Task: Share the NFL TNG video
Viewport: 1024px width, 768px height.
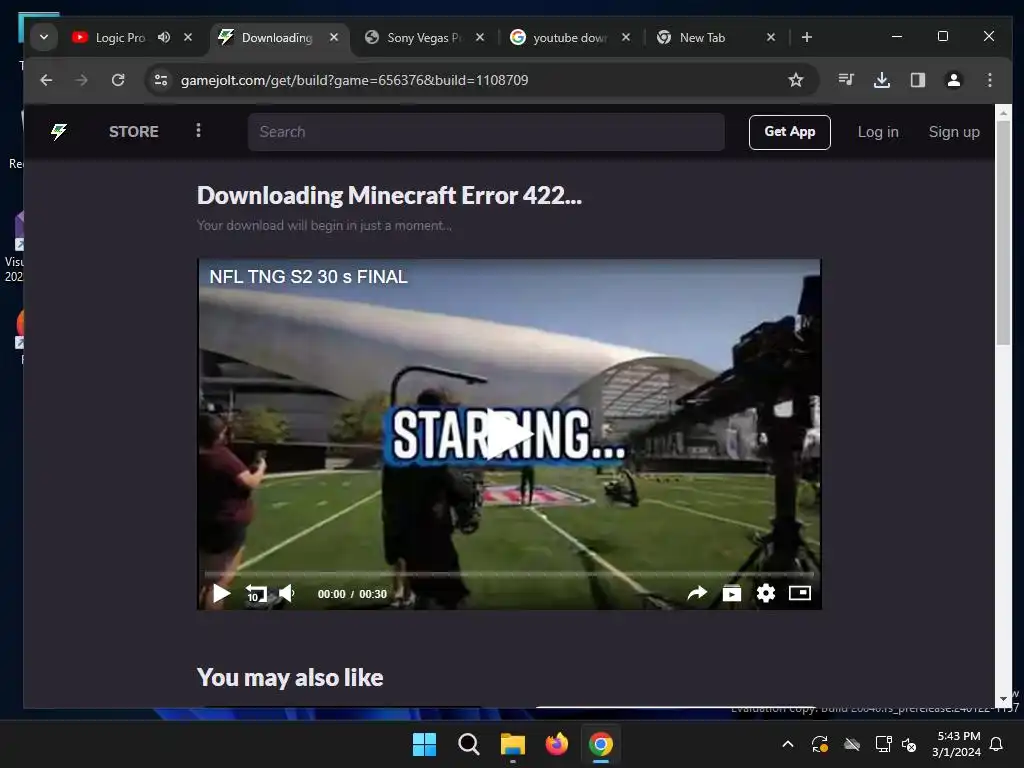Action: [697, 593]
